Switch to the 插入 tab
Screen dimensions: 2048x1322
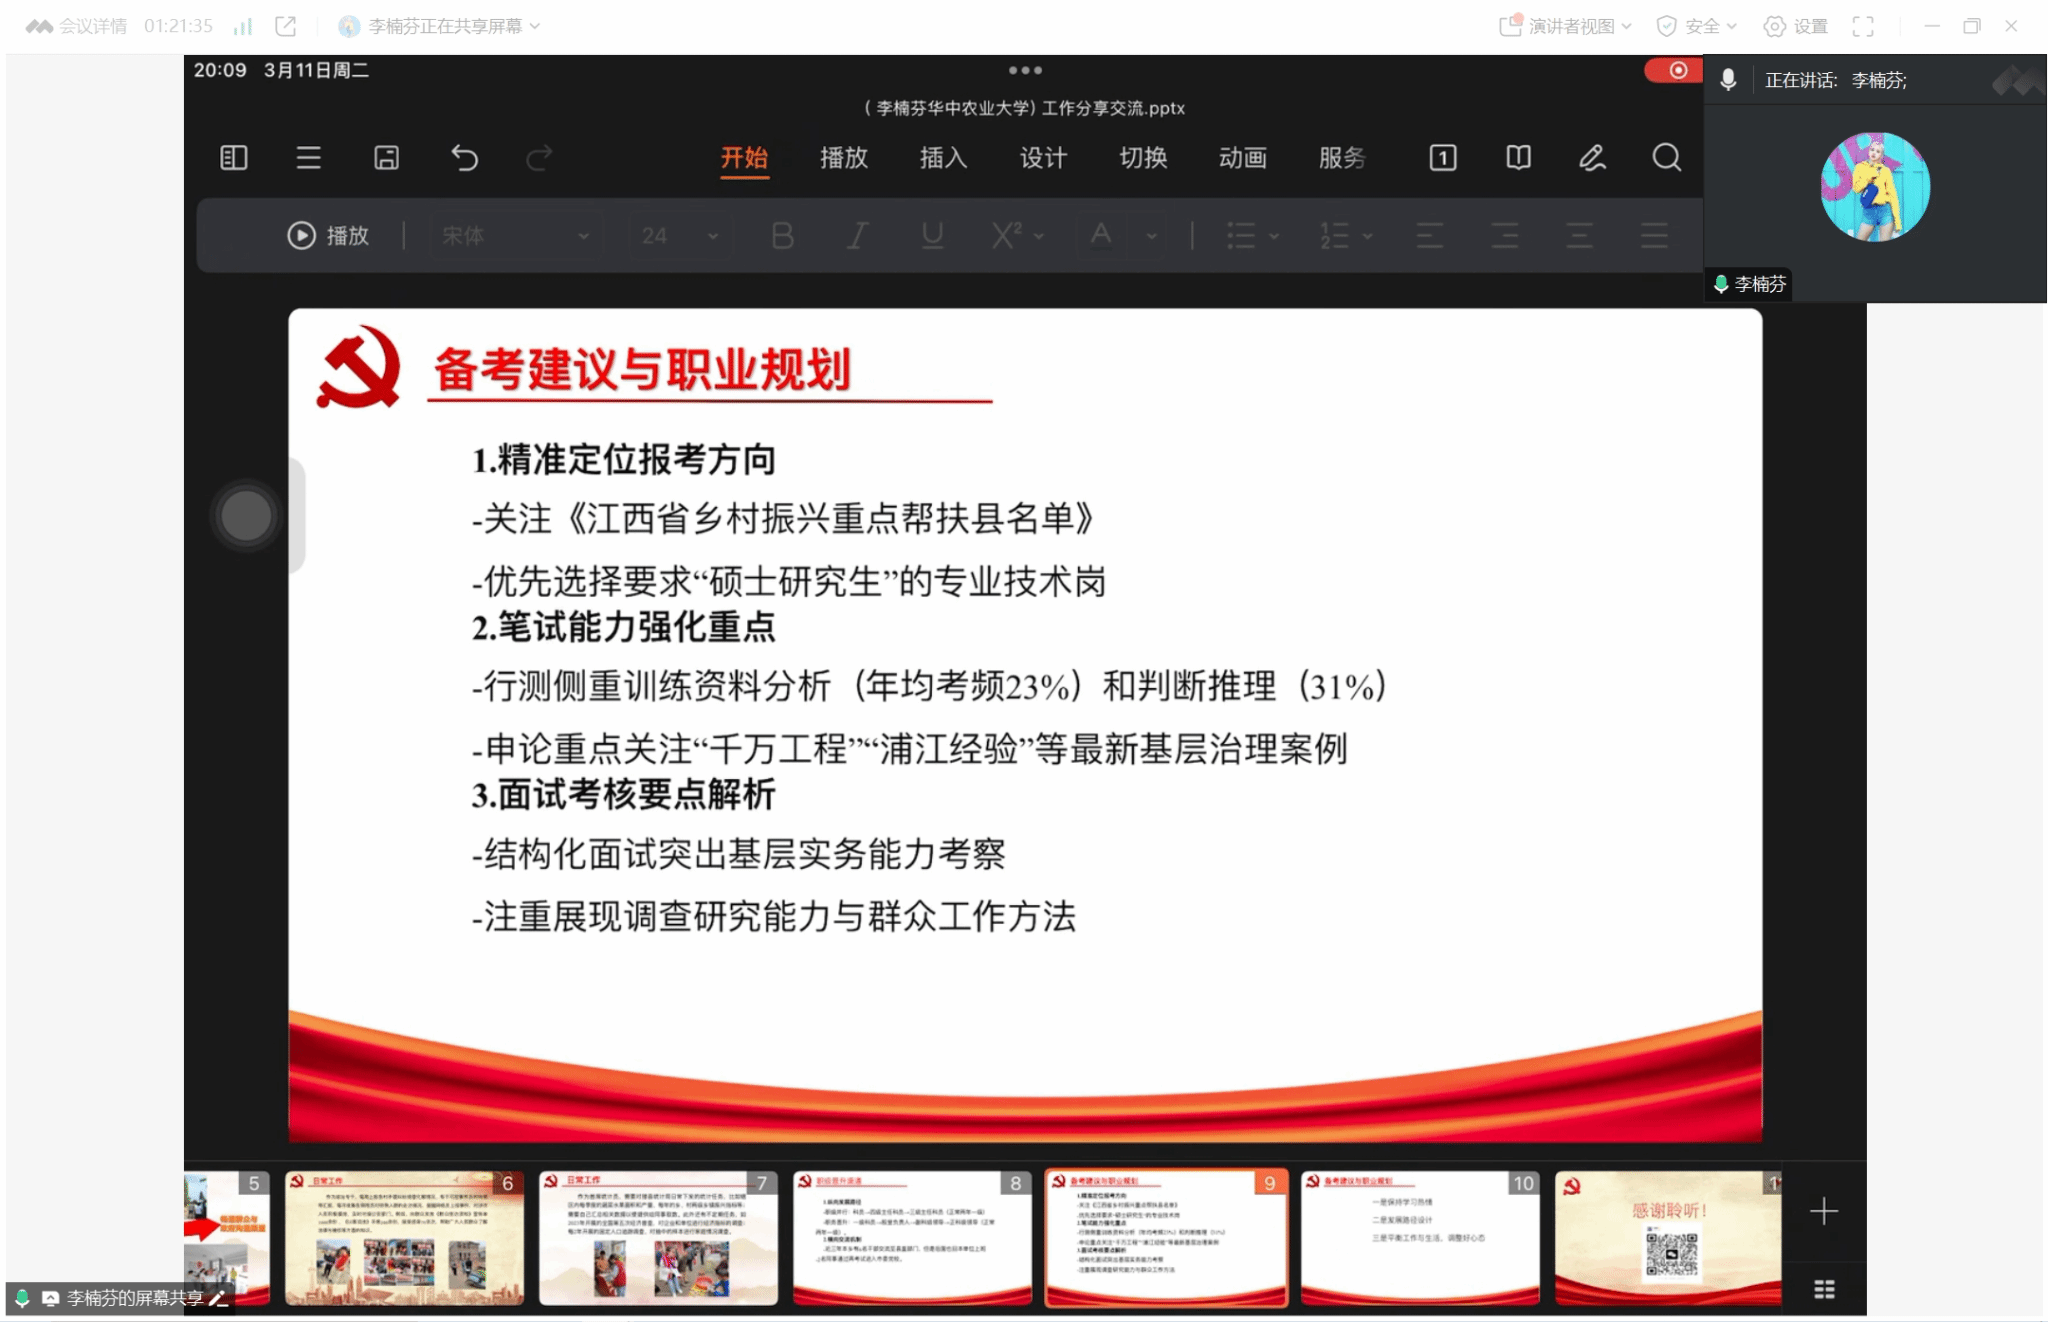pos(942,158)
